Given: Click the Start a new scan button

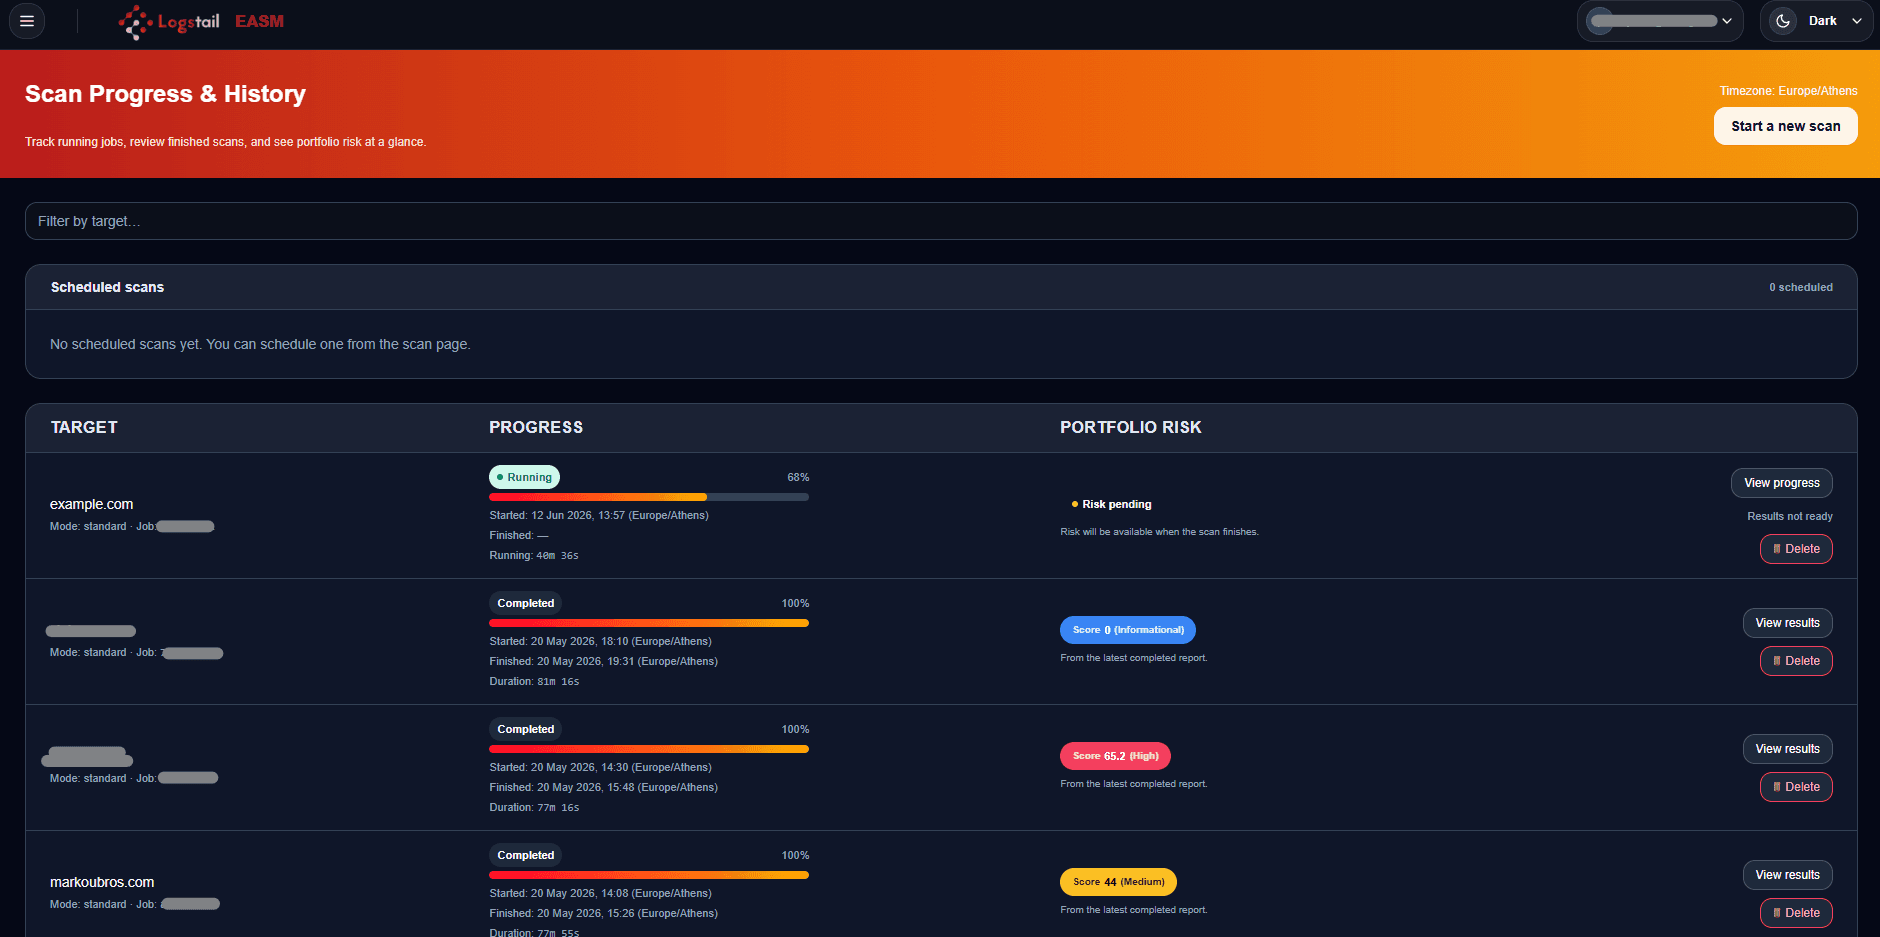Looking at the screenshot, I should tap(1785, 126).
